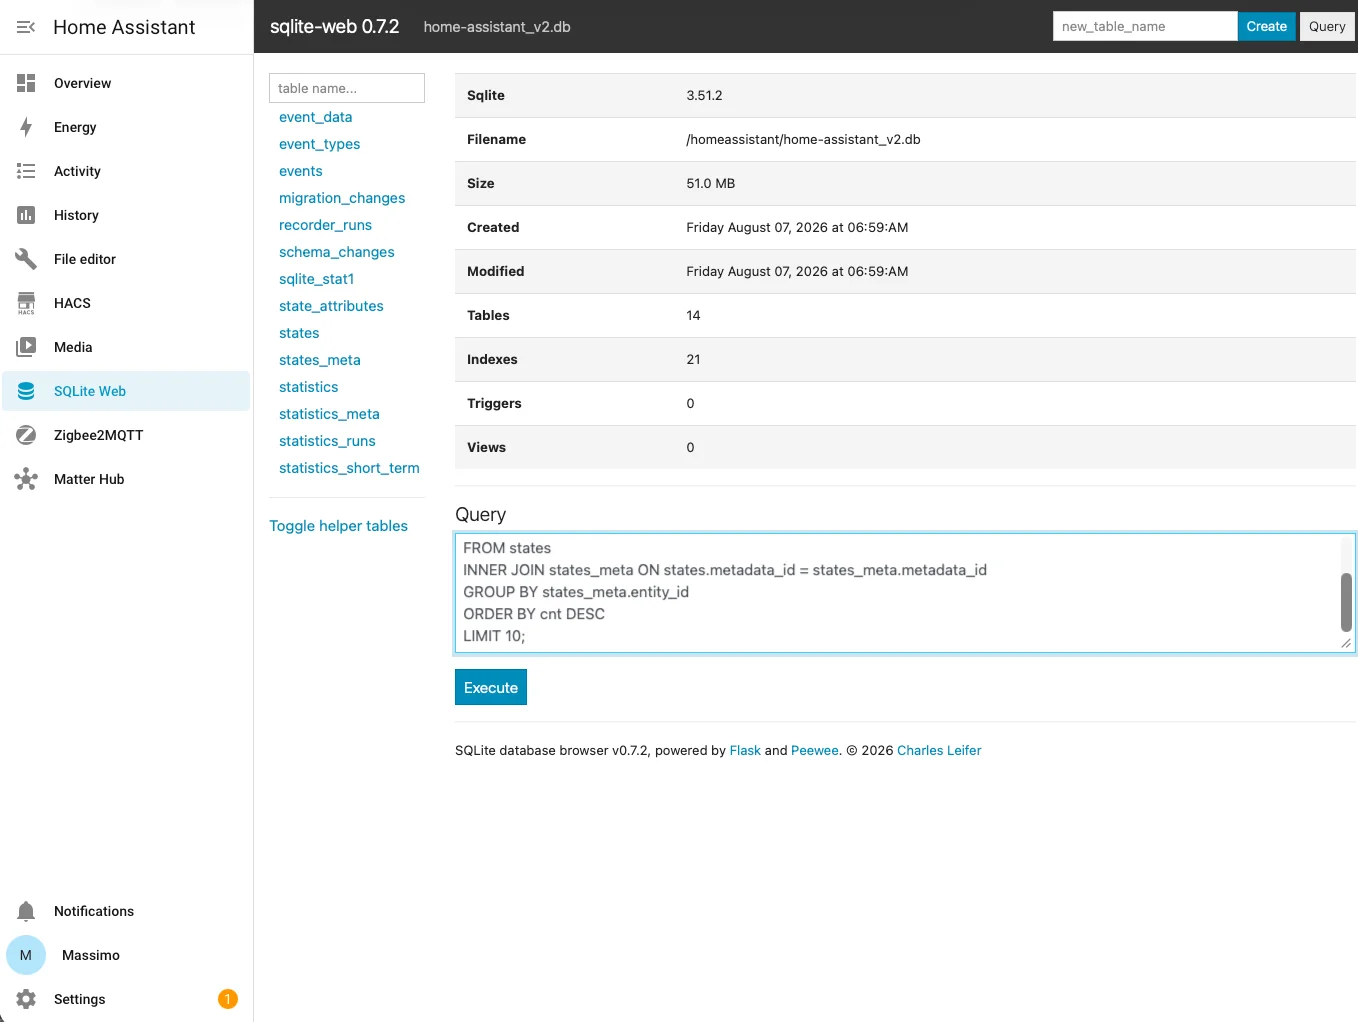Viewport: 1358px width, 1022px height.
Task: Execute the SQL query
Action: tap(491, 688)
